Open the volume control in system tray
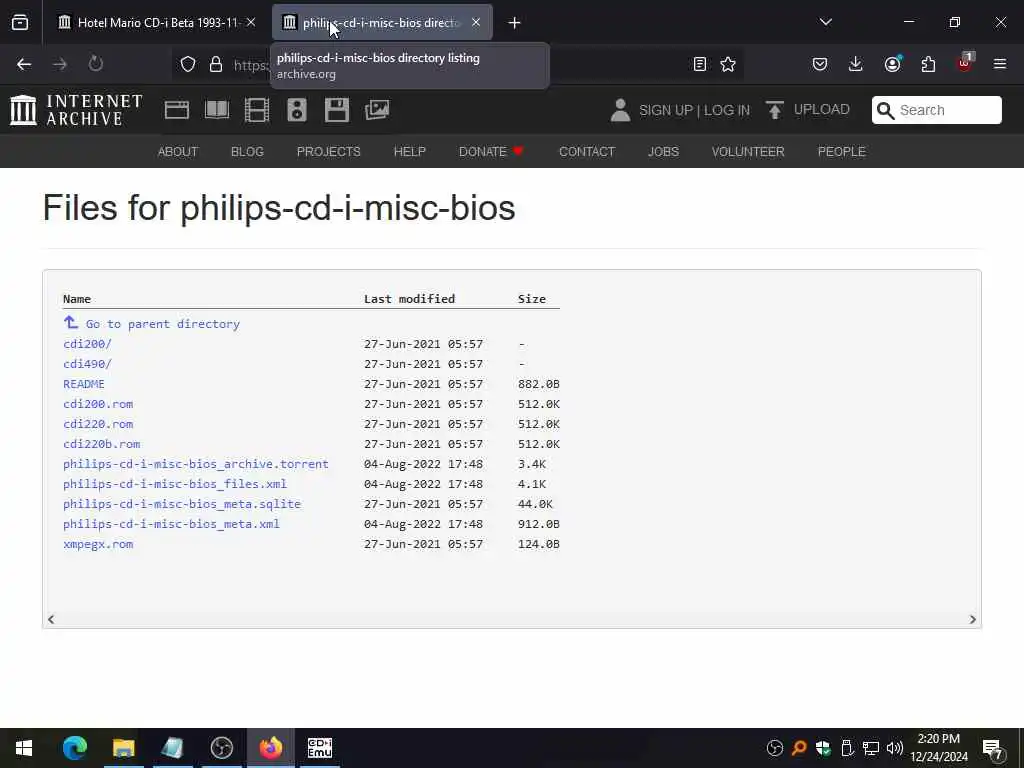Screen dimensions: 1024x768 click(x=895, y=748)
